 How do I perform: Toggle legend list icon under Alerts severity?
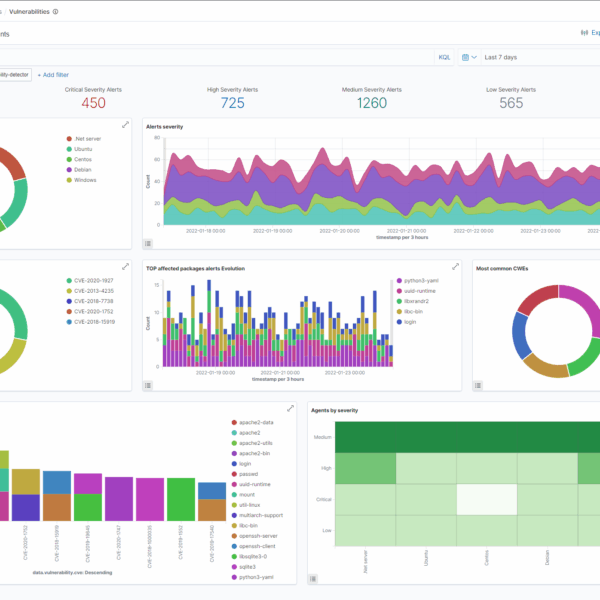[148, 243]
